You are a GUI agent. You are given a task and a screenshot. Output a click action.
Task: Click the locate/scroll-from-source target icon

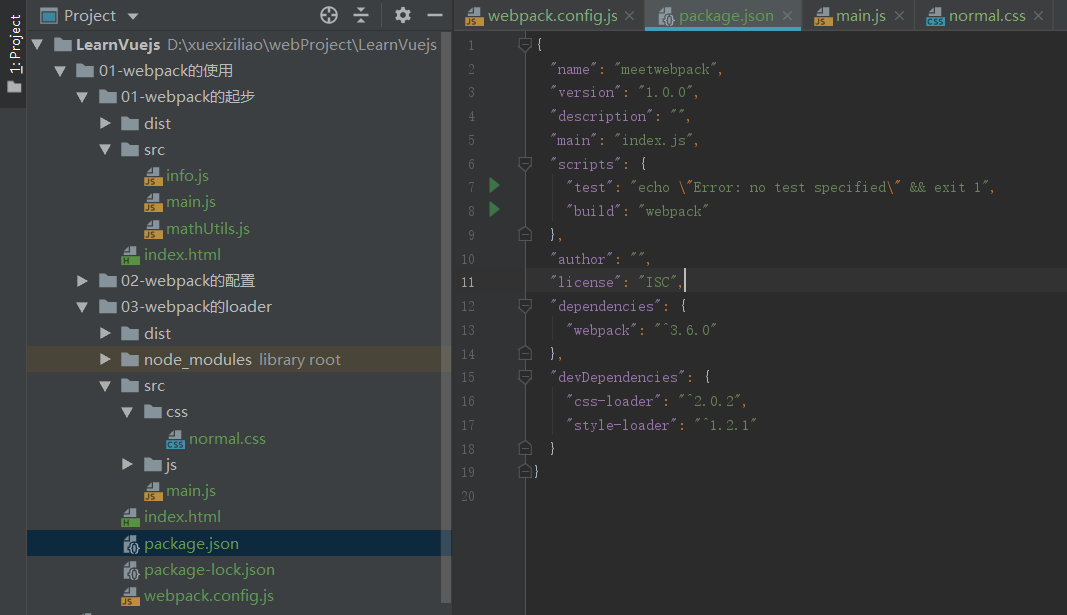point(329,15)
